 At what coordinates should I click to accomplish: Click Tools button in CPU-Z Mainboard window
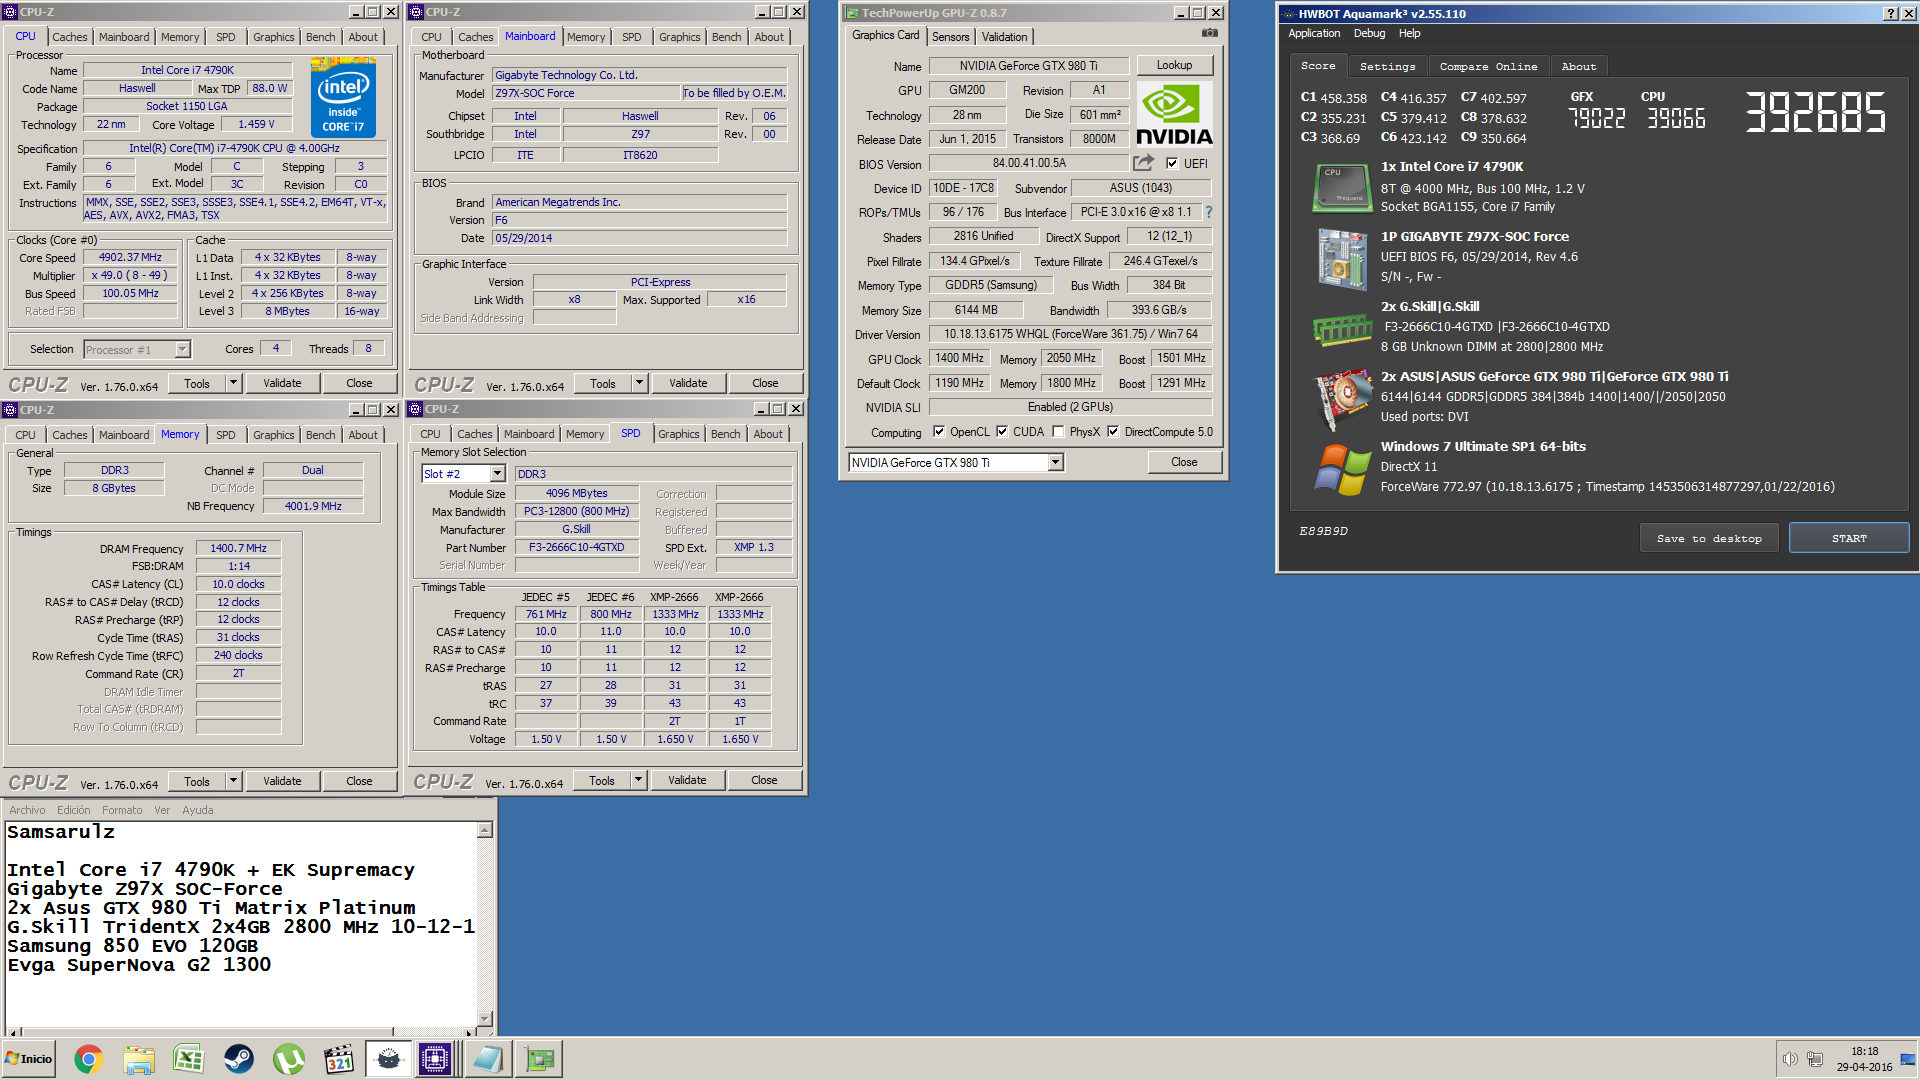coord(603,383)
